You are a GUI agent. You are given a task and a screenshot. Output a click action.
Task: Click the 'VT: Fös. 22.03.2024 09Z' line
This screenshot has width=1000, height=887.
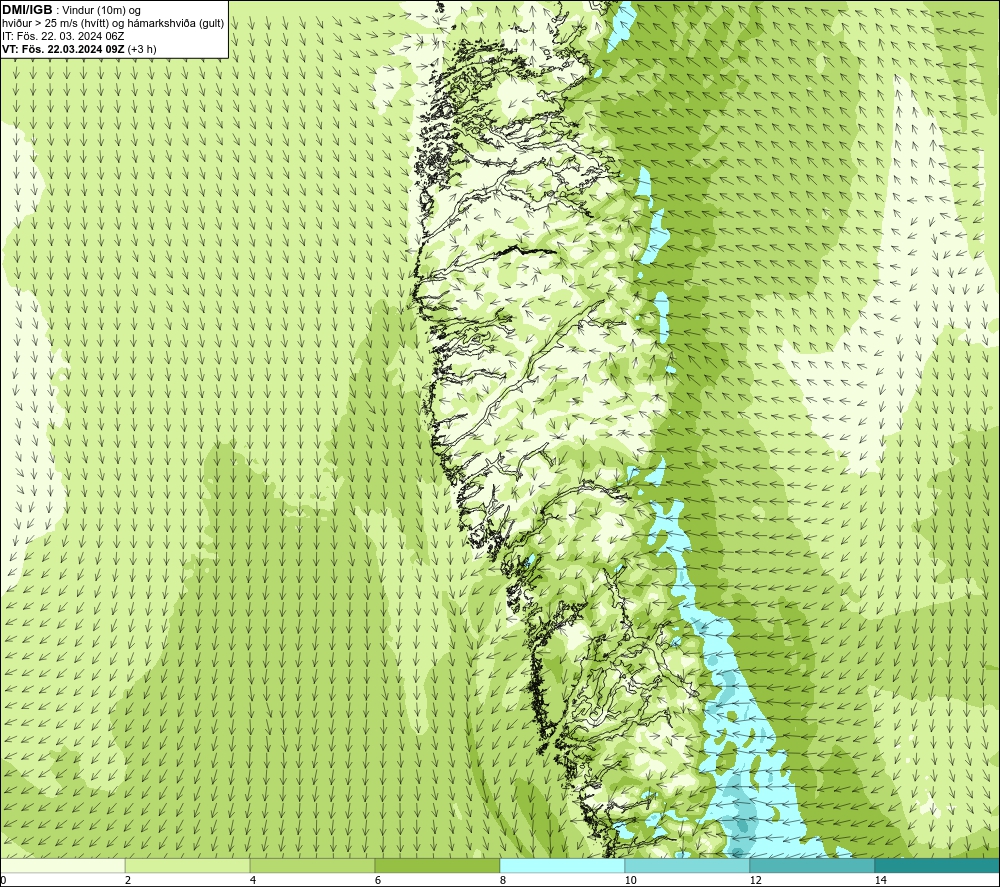coord(79,49)
